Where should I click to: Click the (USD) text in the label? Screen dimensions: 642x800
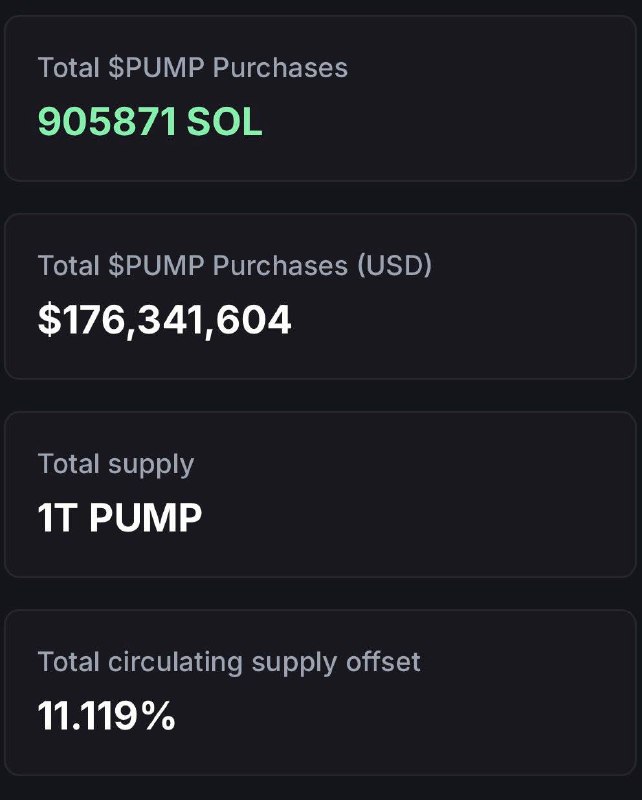pyautogui.click(x=395, y=266)
